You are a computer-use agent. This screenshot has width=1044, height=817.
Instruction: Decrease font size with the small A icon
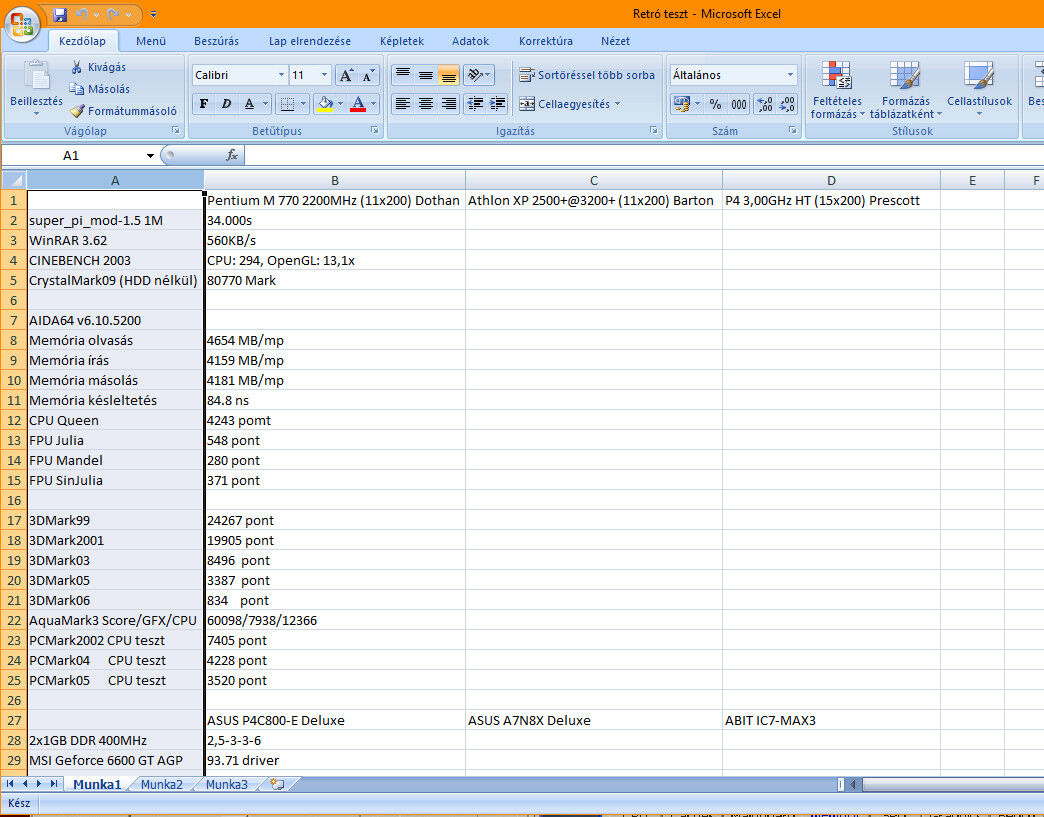click(x=368, y=75)
